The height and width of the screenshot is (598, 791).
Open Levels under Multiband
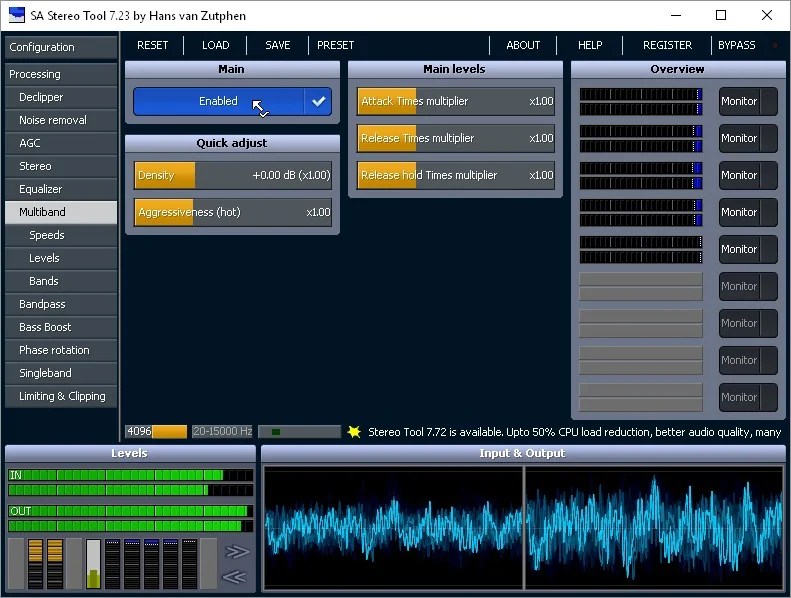click(61, 258)
